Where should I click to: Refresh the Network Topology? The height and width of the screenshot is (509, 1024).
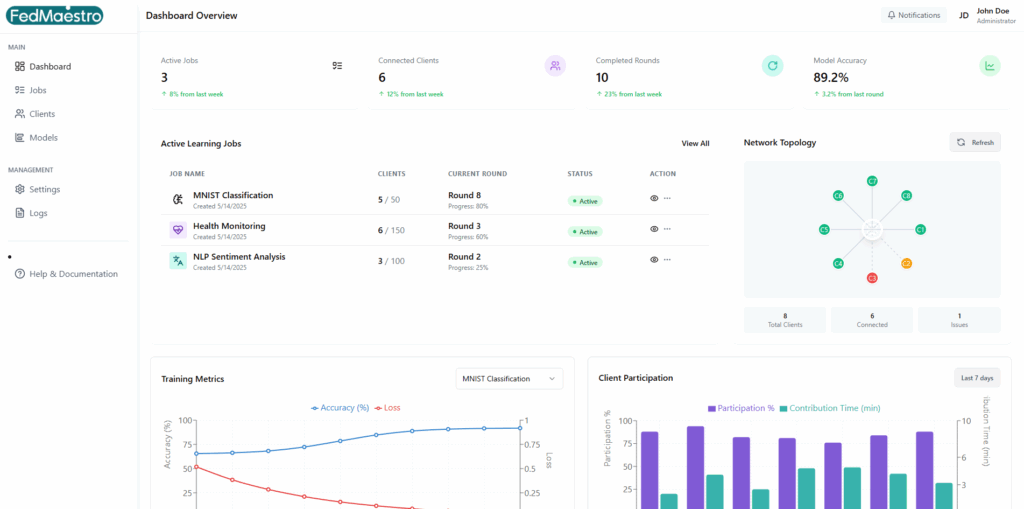point(974,142)
